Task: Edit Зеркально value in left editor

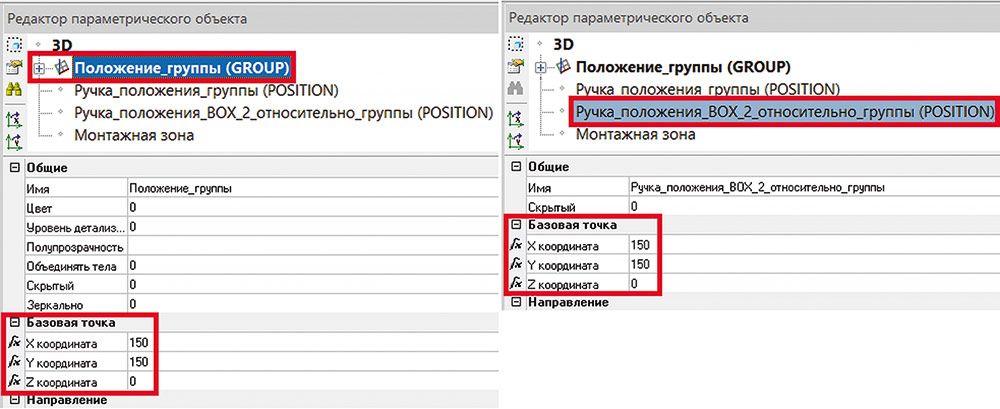Action: tap(311, 304)
